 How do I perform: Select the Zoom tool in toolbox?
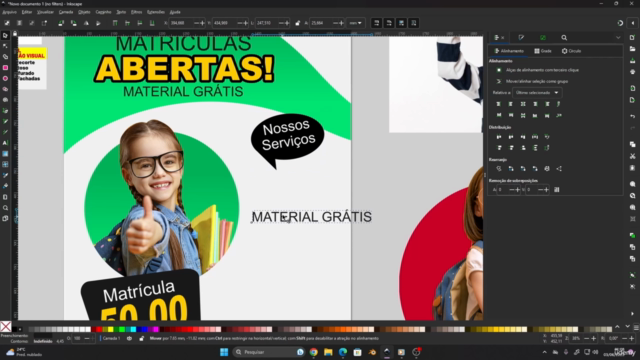(5, 208)
